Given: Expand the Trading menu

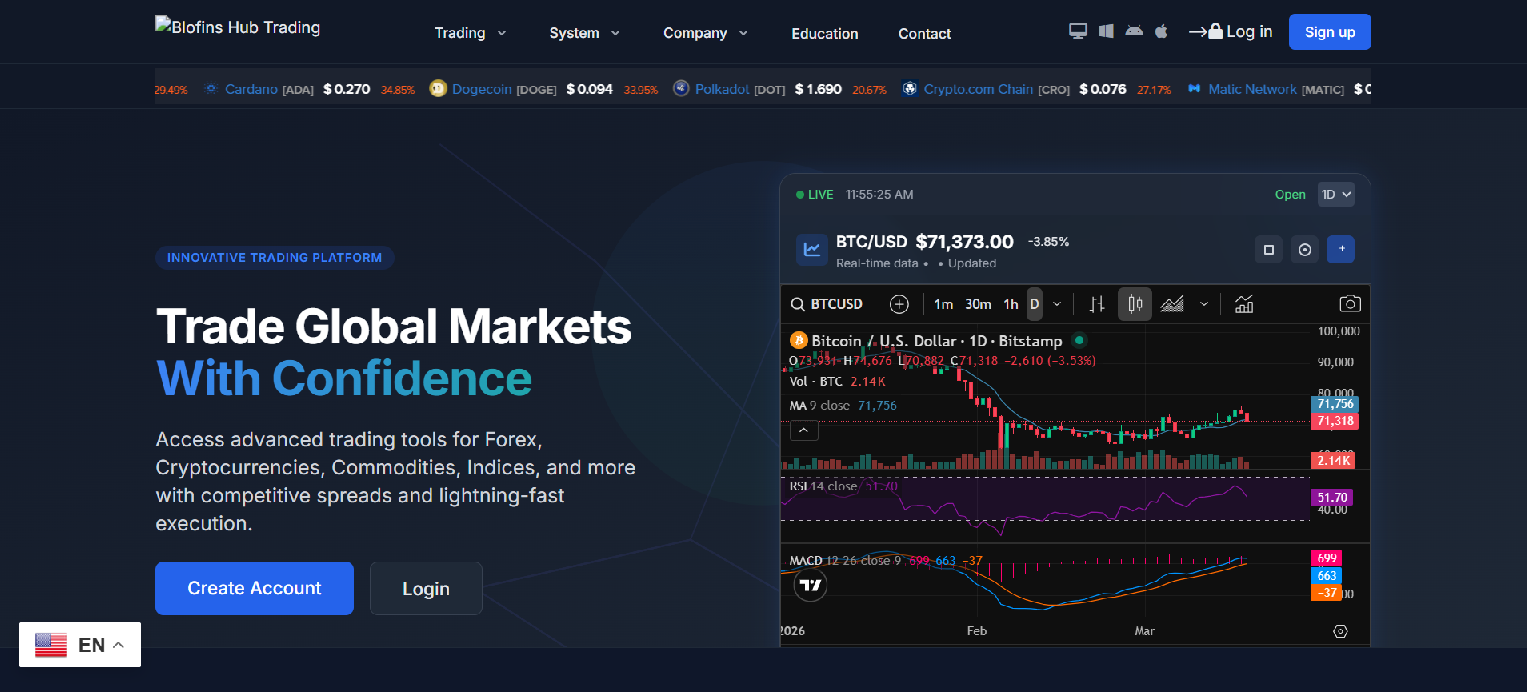Looking at the screenshot, I should 470,33.
